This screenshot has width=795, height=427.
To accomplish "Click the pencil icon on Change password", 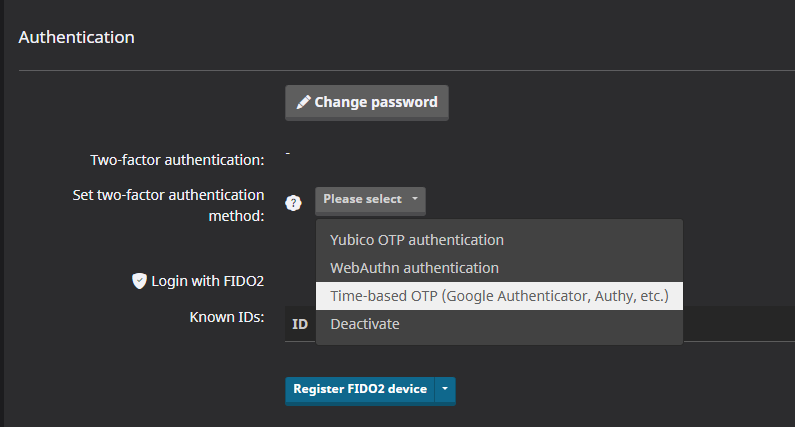I will click(x=303, y=102).
